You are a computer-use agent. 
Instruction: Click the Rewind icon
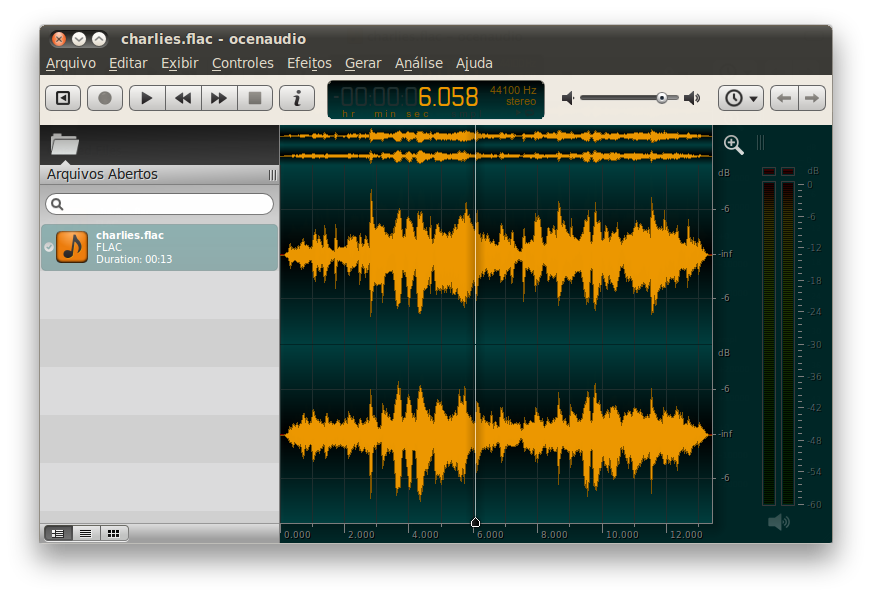tap(181, 98)
